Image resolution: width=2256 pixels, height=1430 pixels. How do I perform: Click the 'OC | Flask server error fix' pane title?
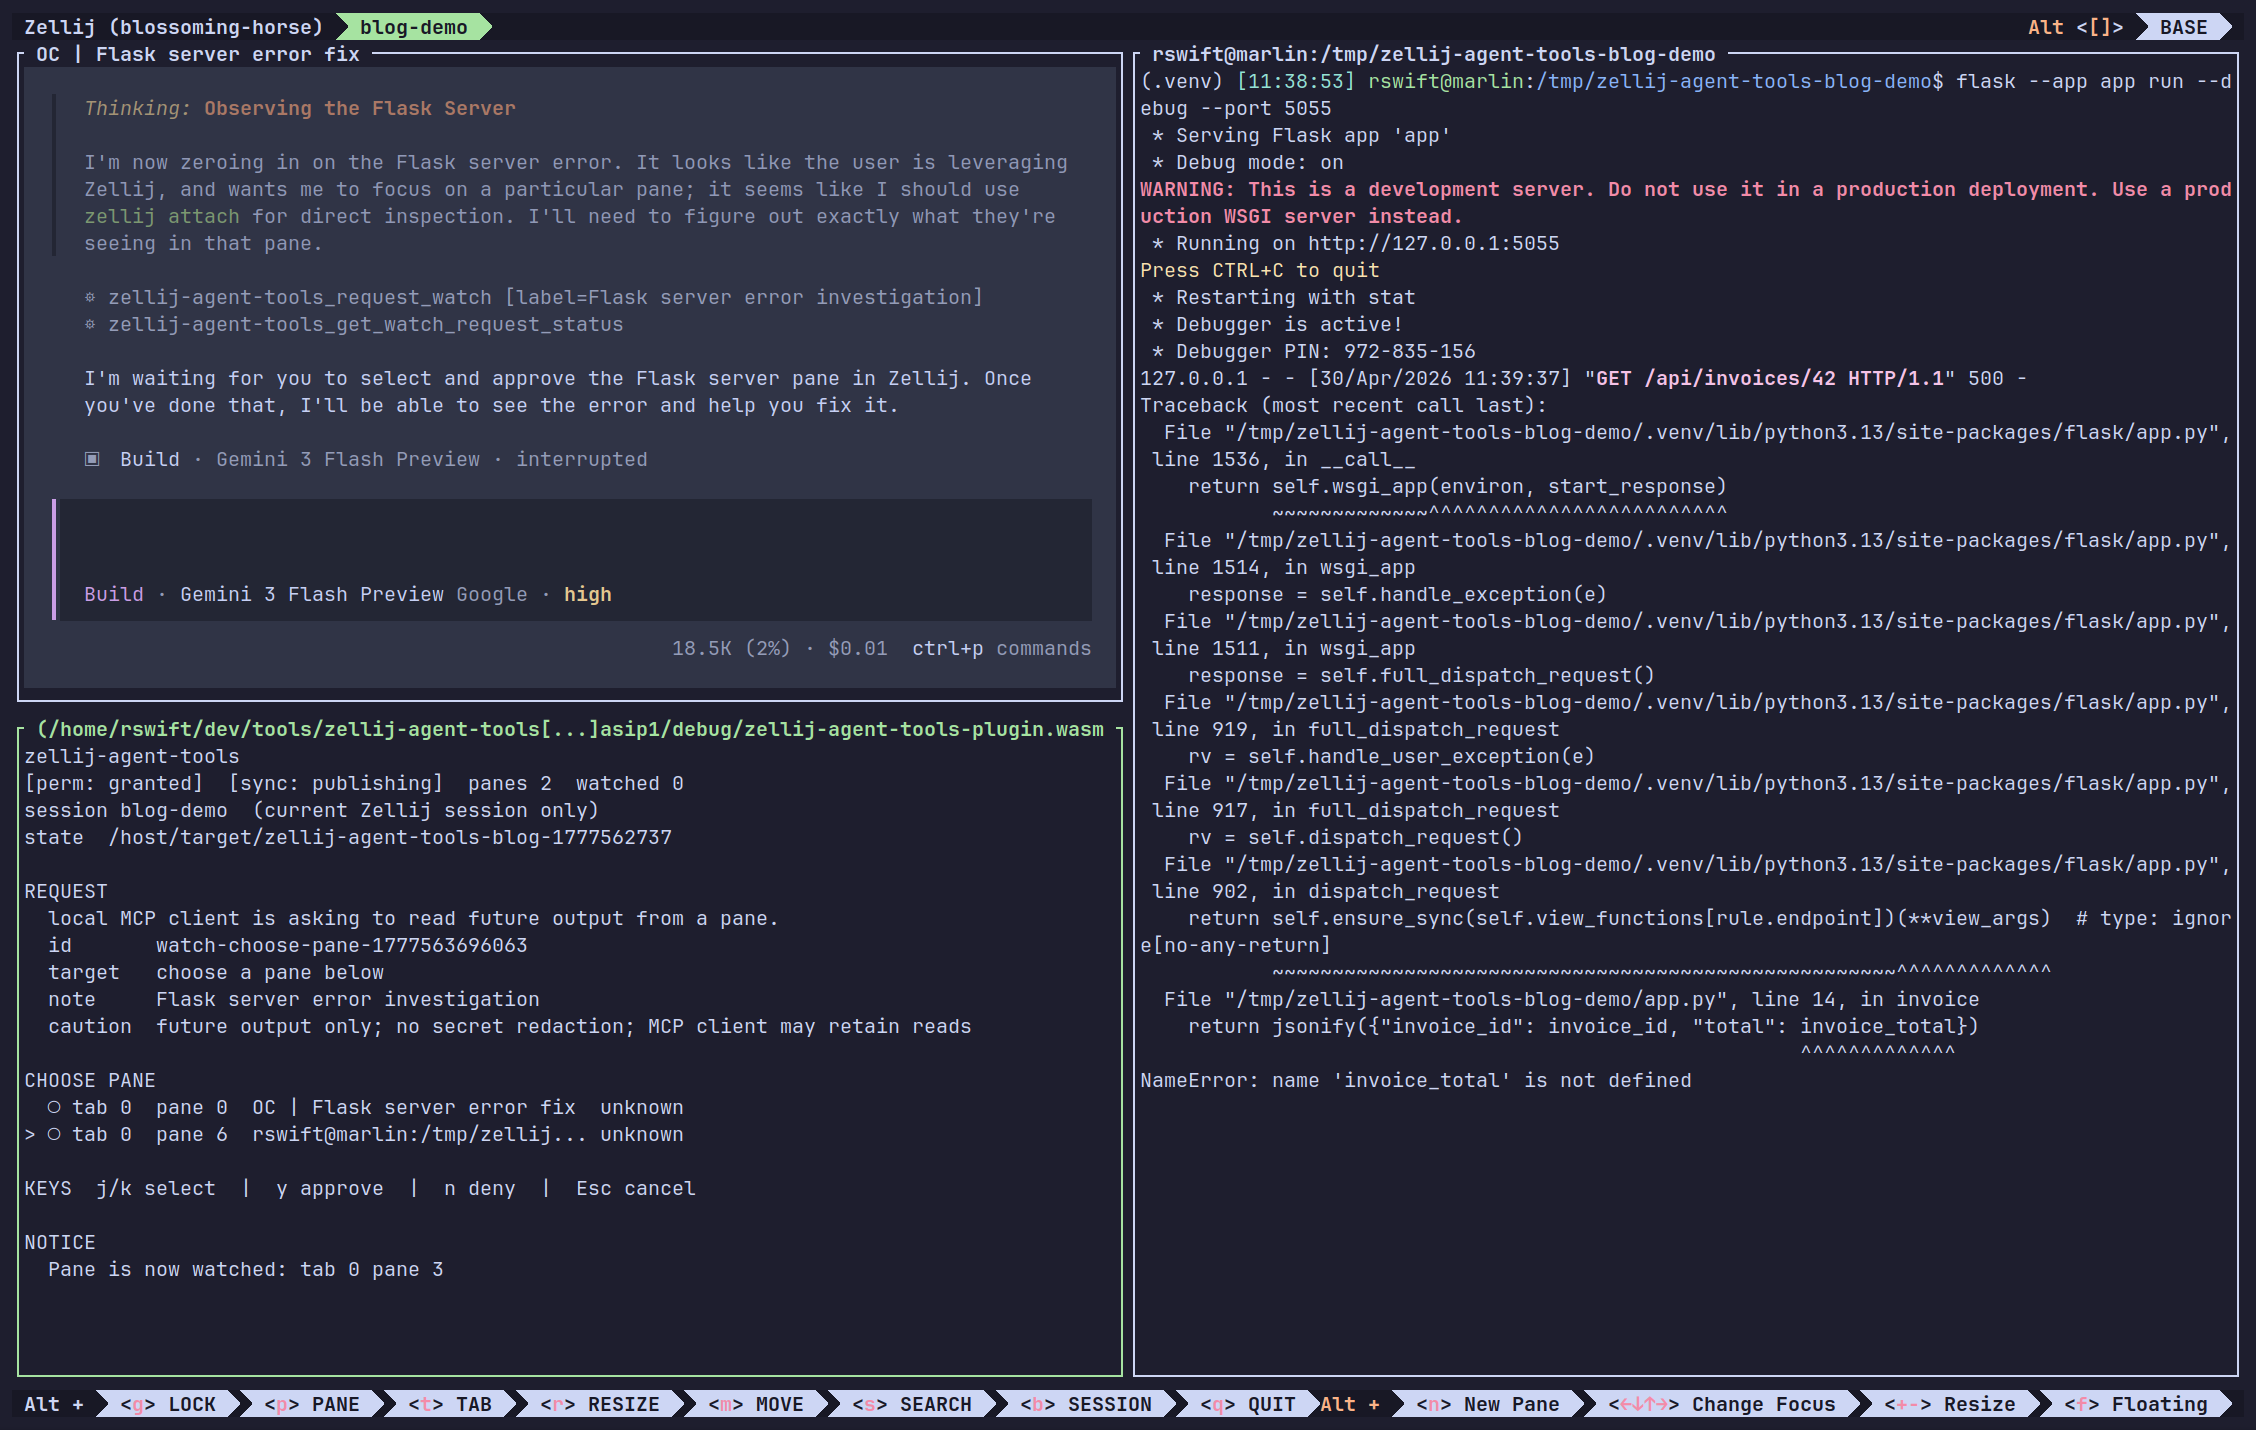point(198,54)
